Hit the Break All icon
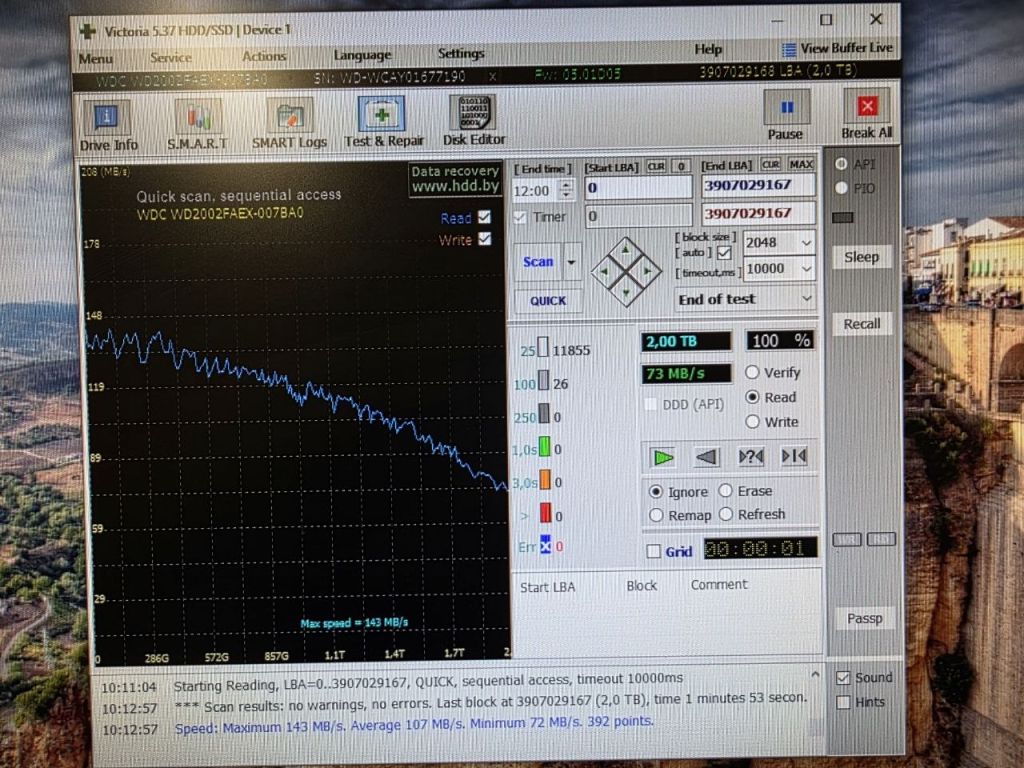This screenshot has height=768, width=1024. [x=867, y=116]
